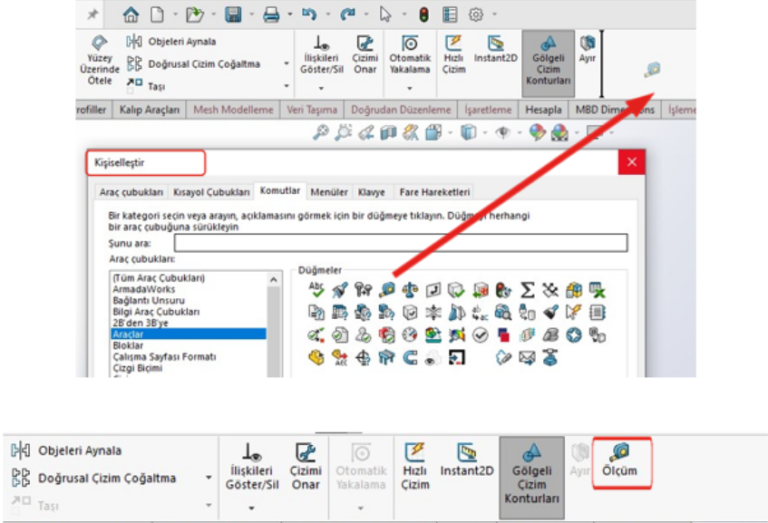Viewport: 768px width, 523px height.
Task: Click the spell check Abc icon in Düğmeler
Action: point(317,290)
